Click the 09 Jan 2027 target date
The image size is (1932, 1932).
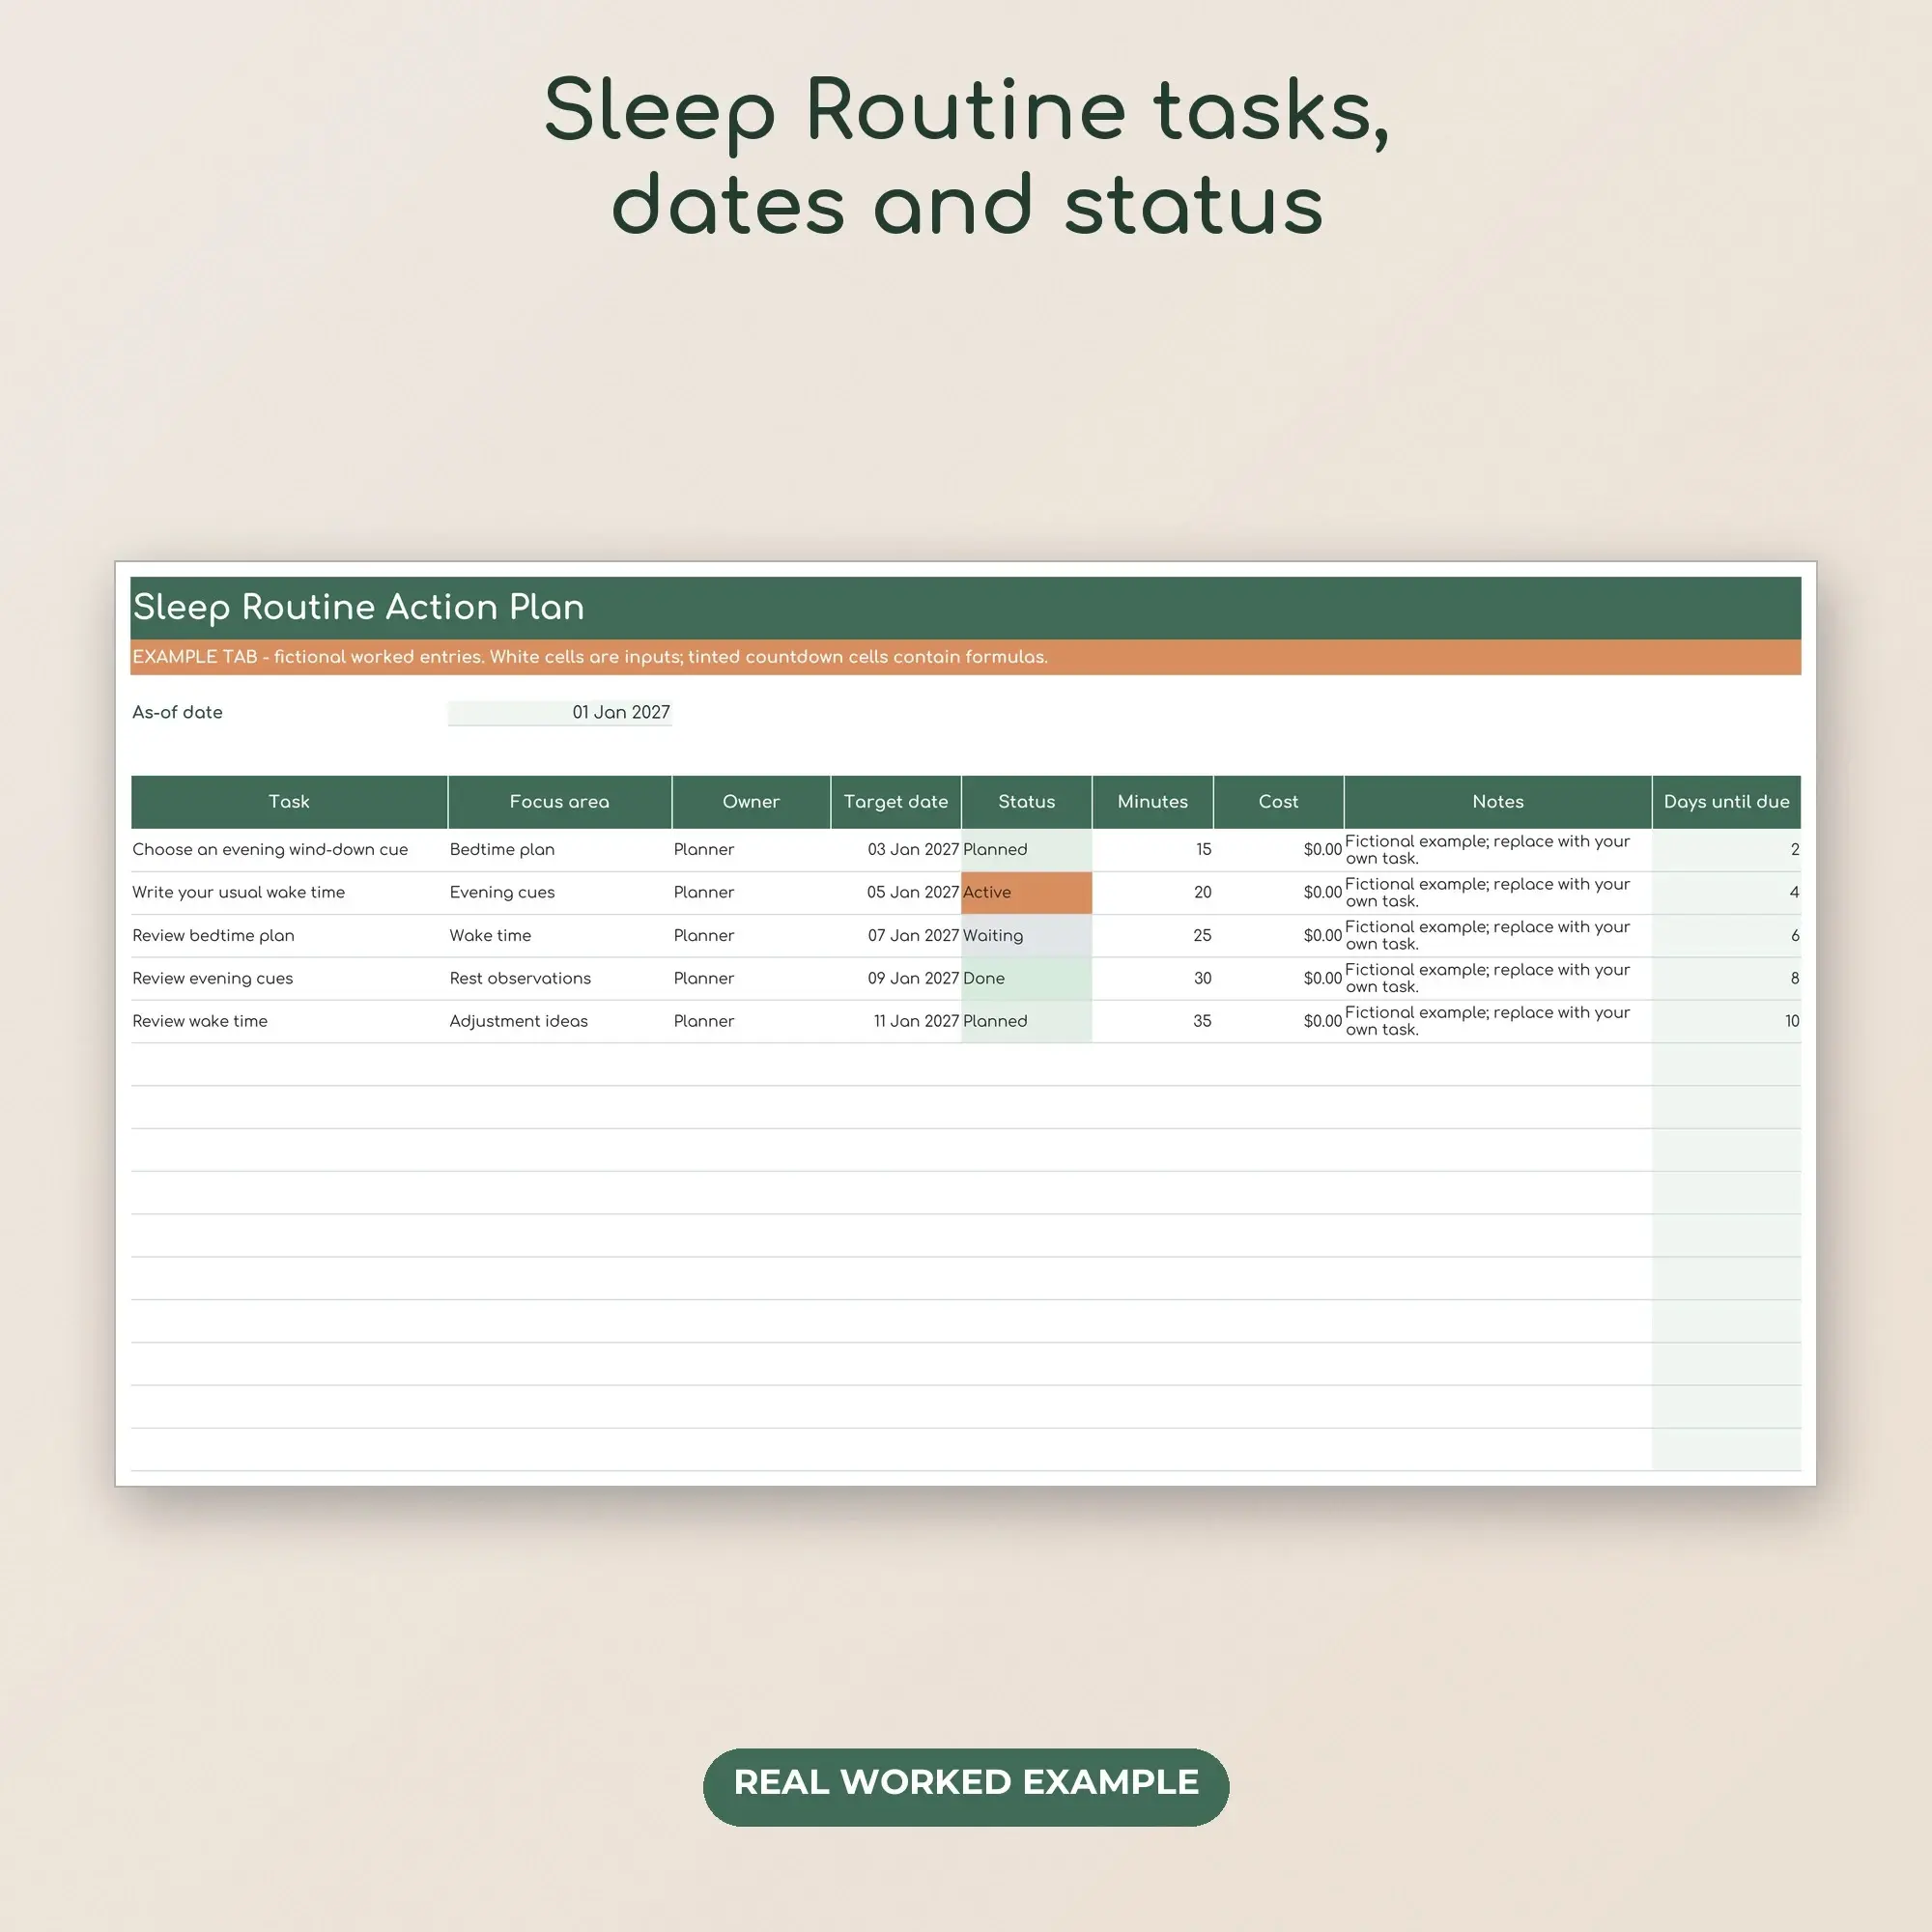pyautogui.click(x=896, y=979)
